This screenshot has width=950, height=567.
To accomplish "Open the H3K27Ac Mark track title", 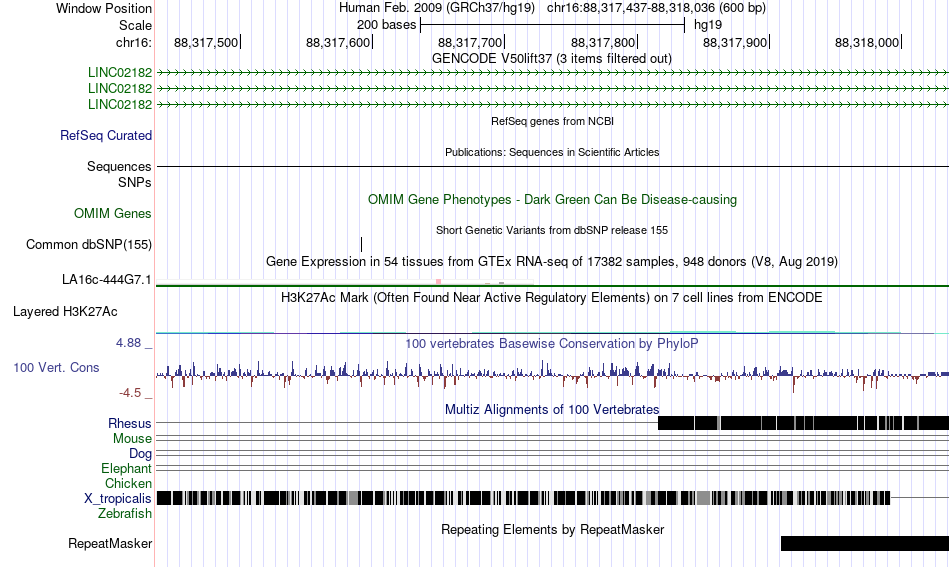I will (552, 297).
